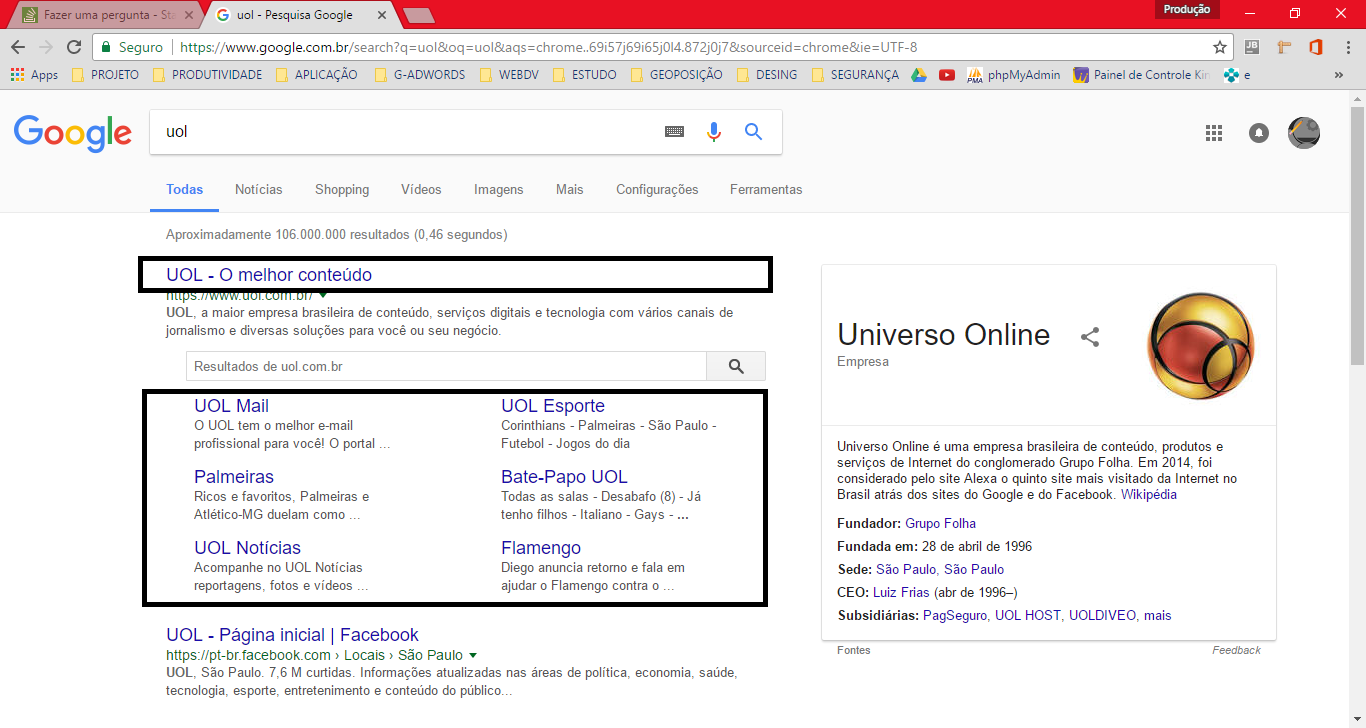Switch to the Vídeos tab

click(421, 189)
